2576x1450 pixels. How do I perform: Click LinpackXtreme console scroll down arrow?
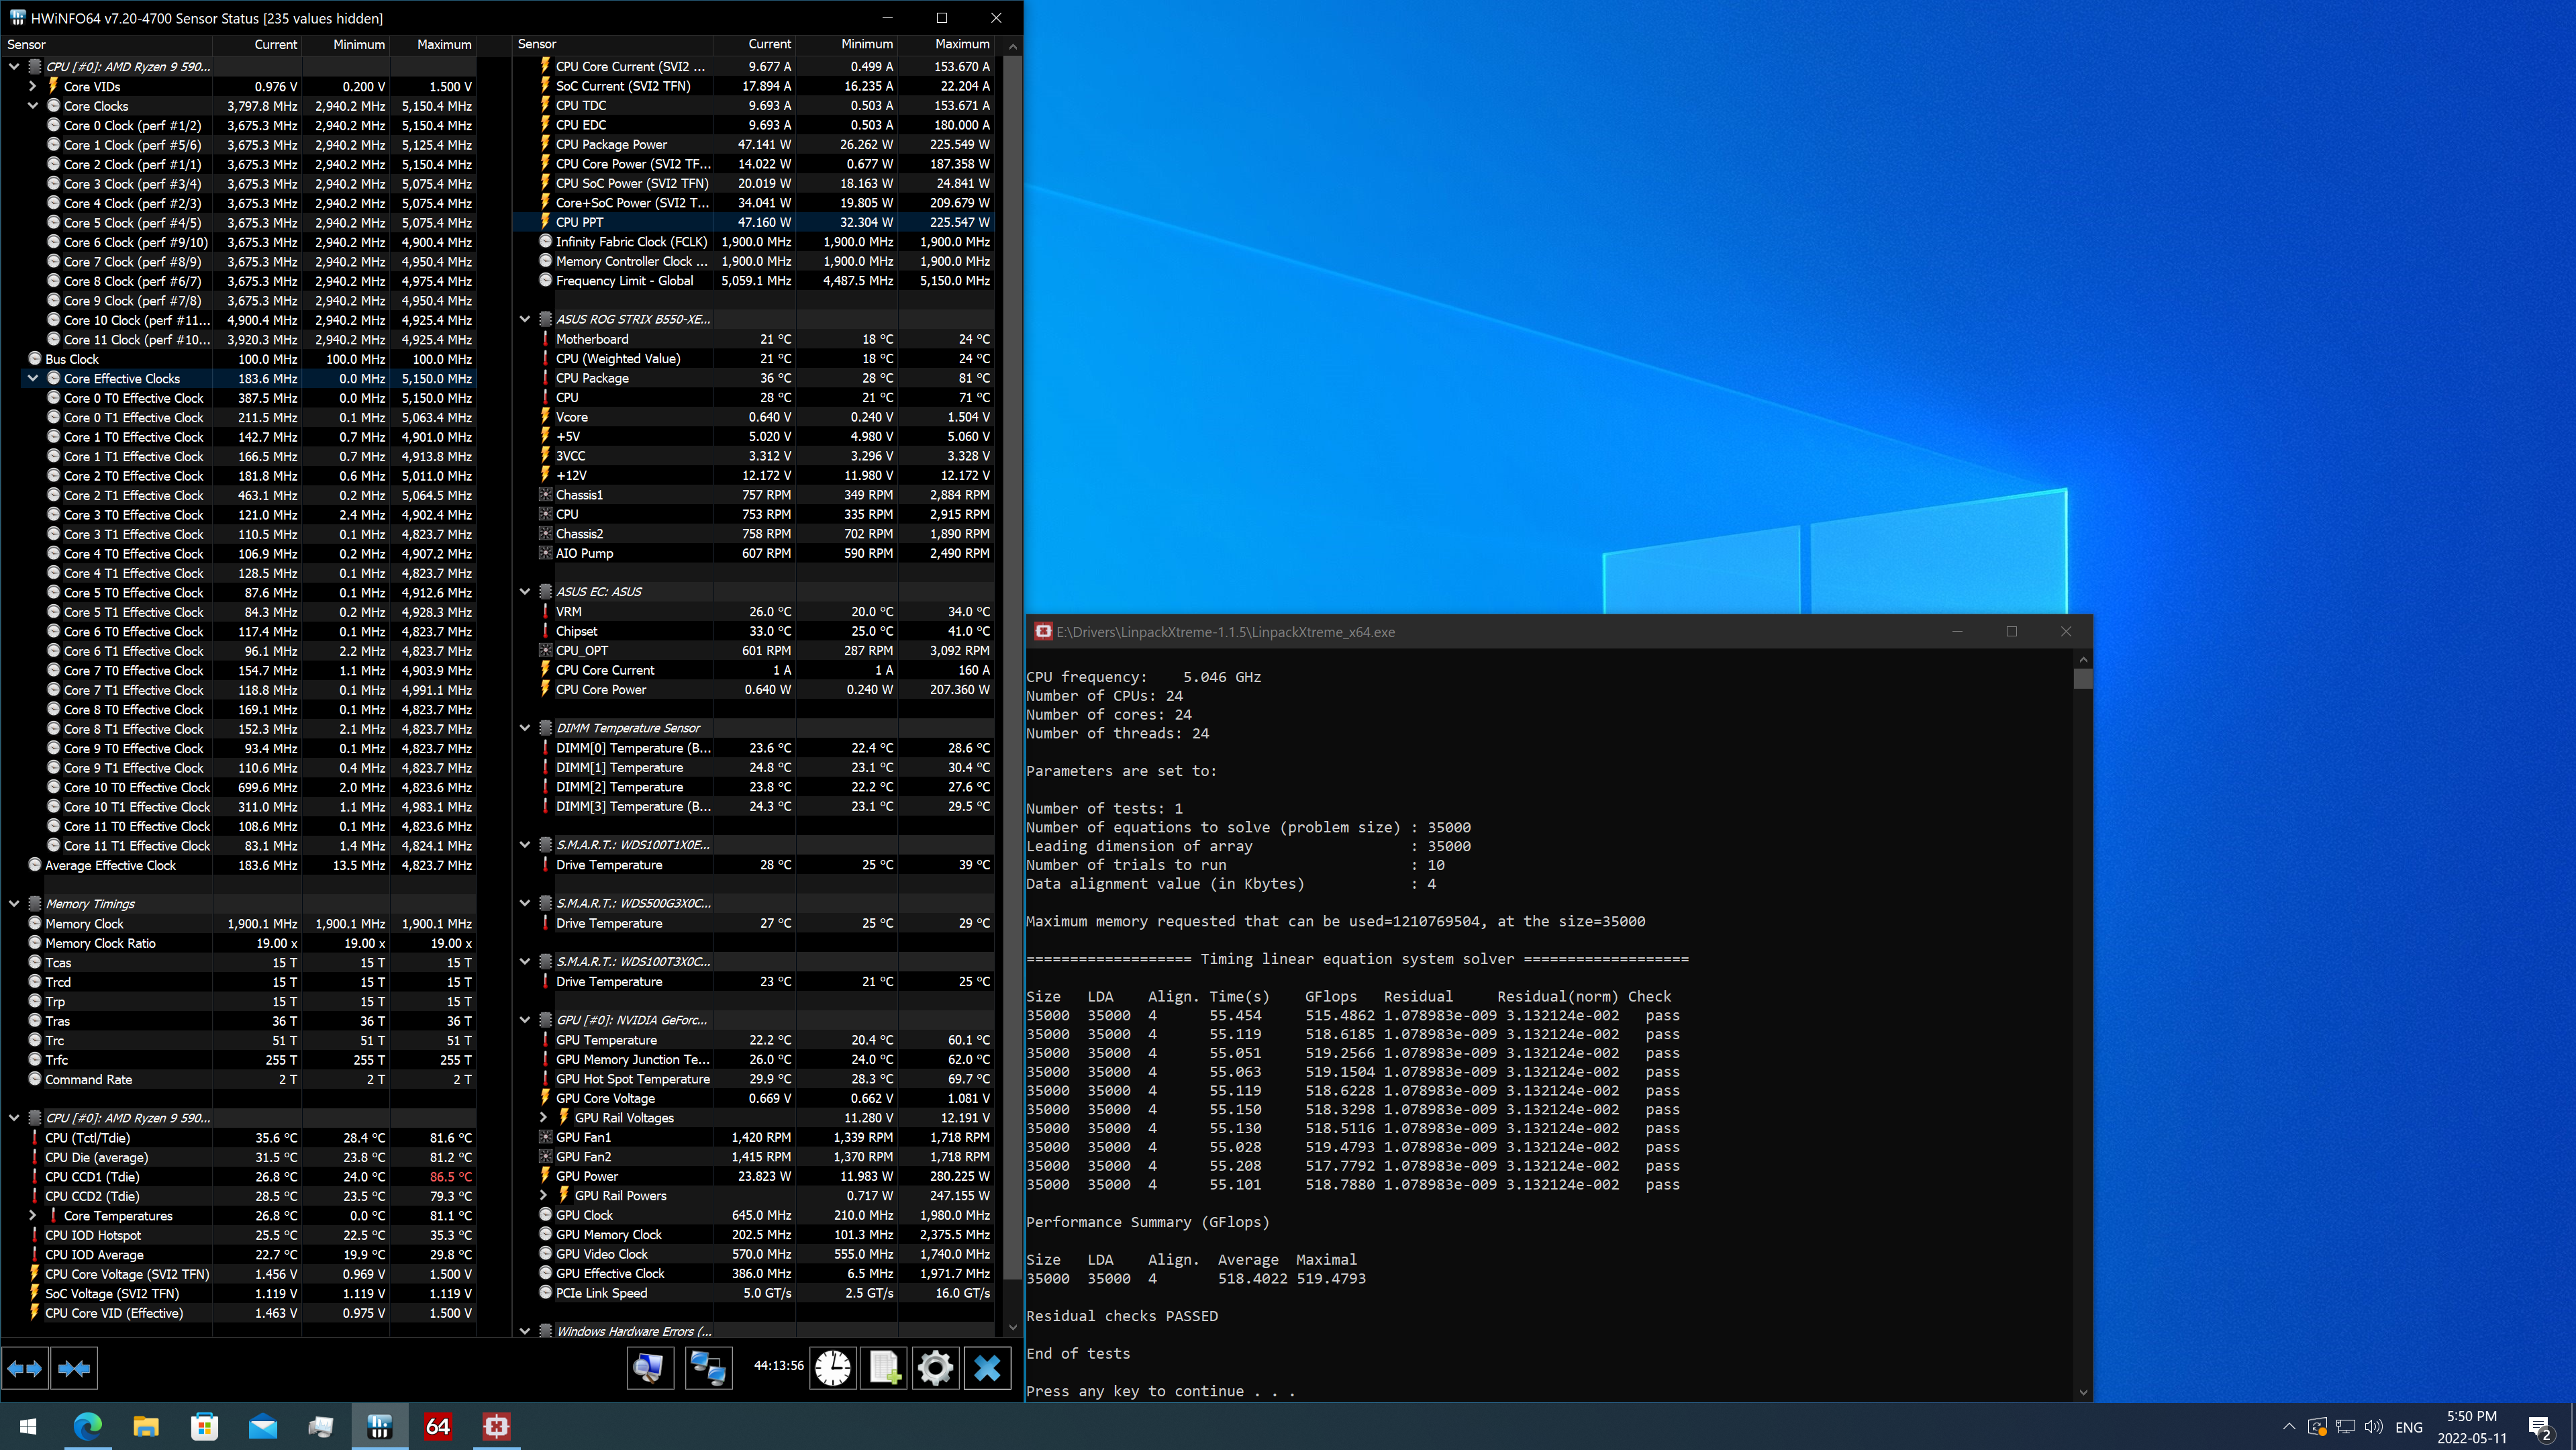click(2083, 1392)
